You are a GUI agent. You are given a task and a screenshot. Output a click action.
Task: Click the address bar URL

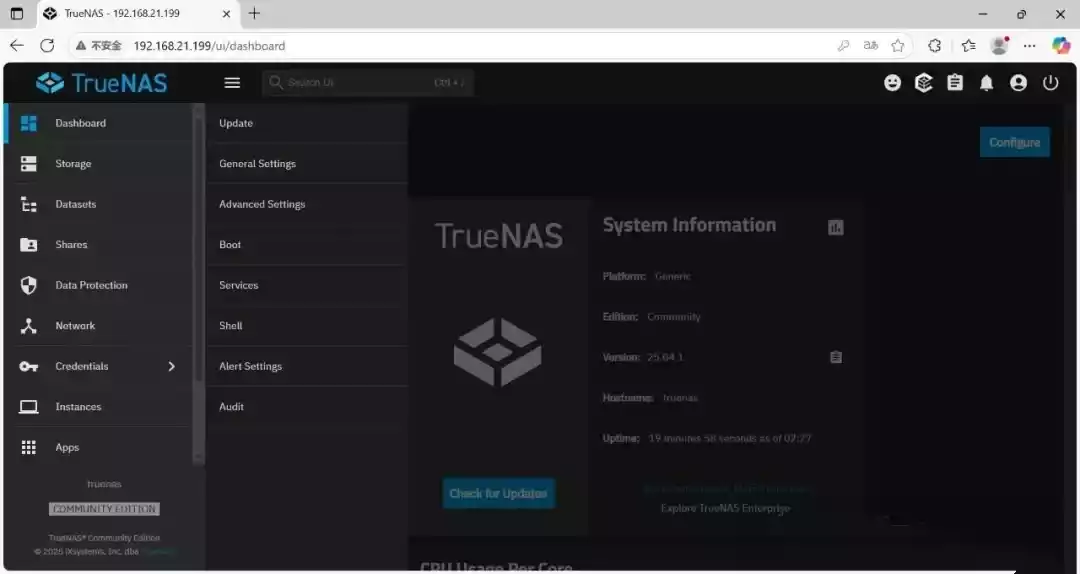(x=209, y=46)
